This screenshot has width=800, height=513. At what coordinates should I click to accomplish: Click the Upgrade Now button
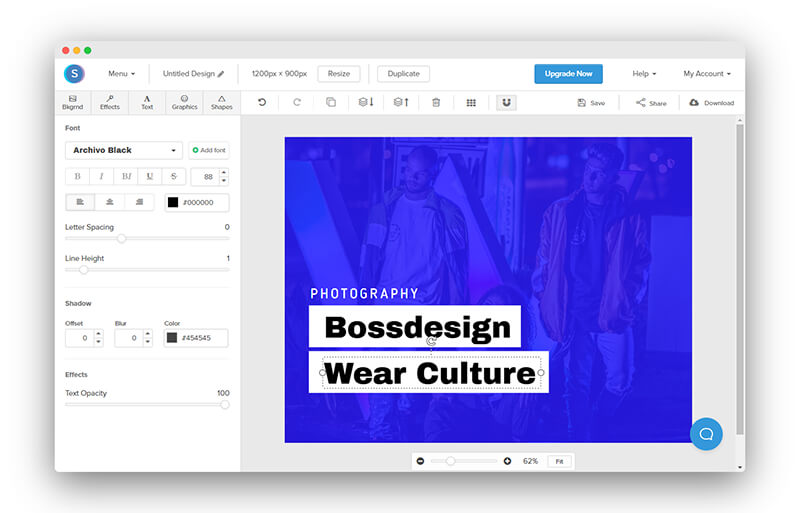pyautogui.click(x=568, y=74)
